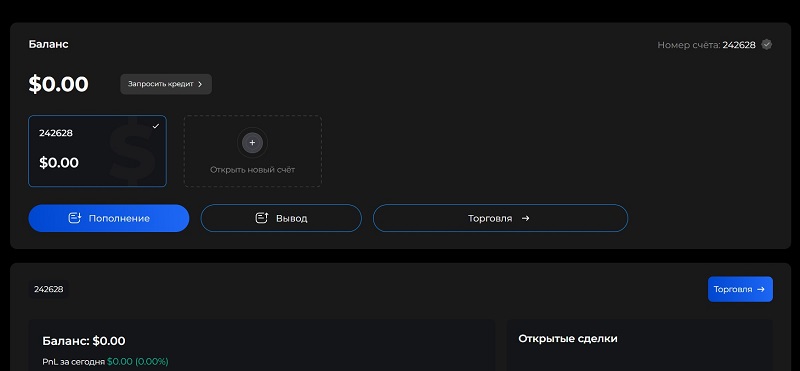Click the Баланс heading at the top
800x371 pixels.
48,44
